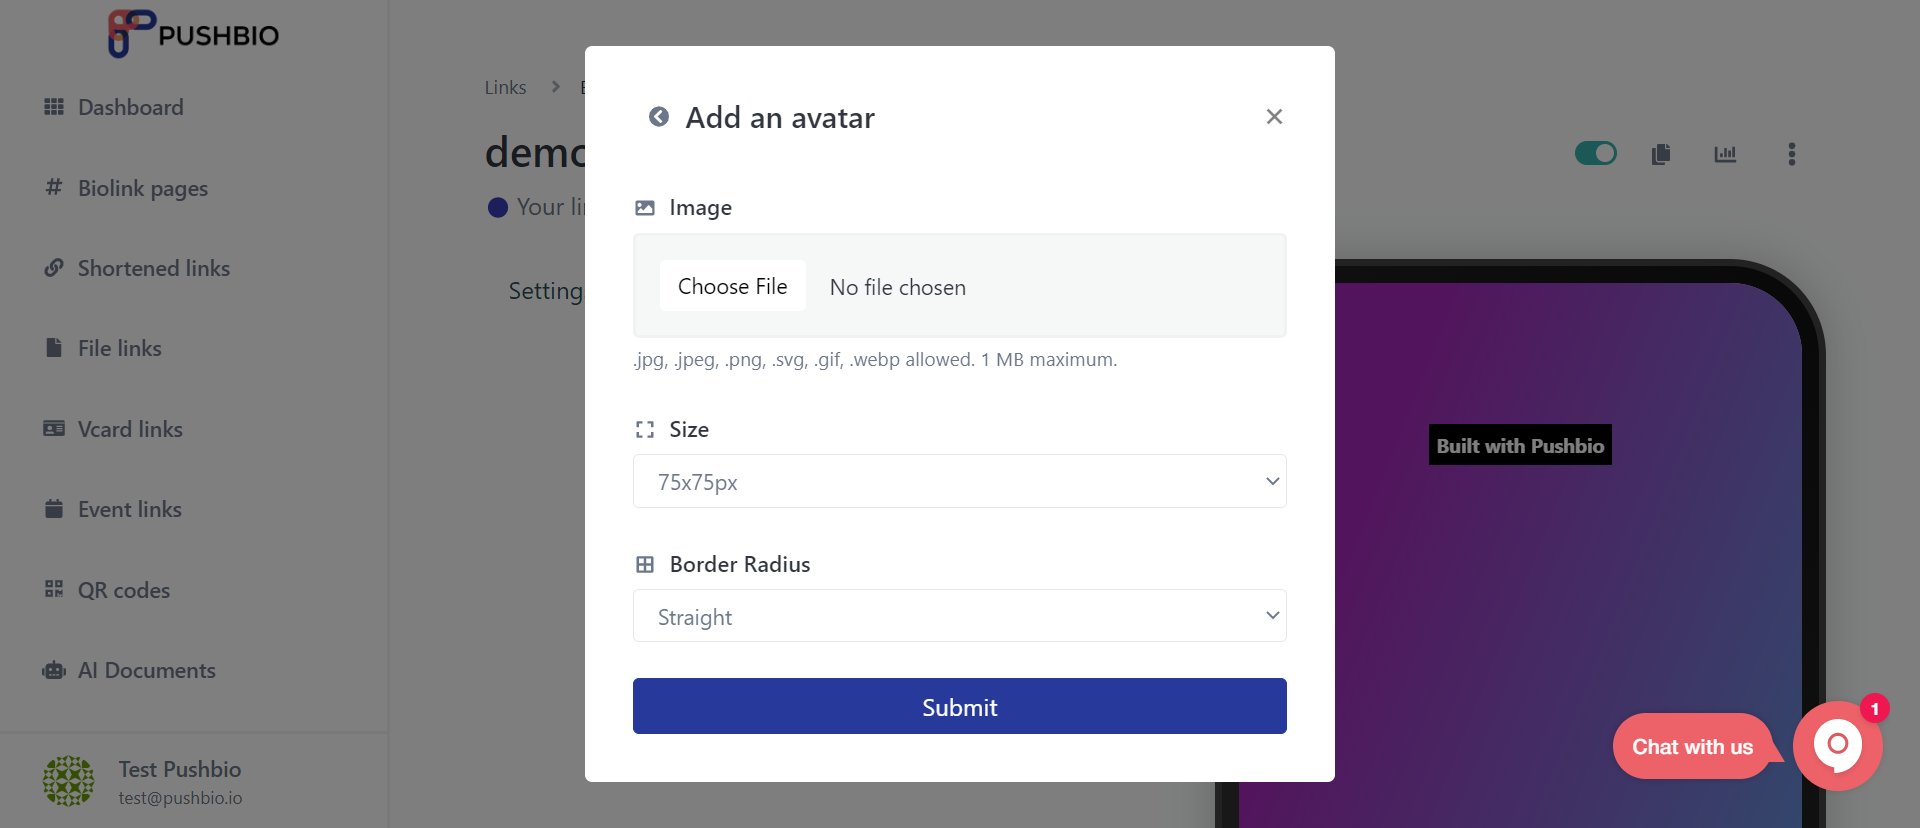The width and height of the screenshot is (1920, 828).
Task: Click the Event links calendar icon
Action: coord(54,509)
